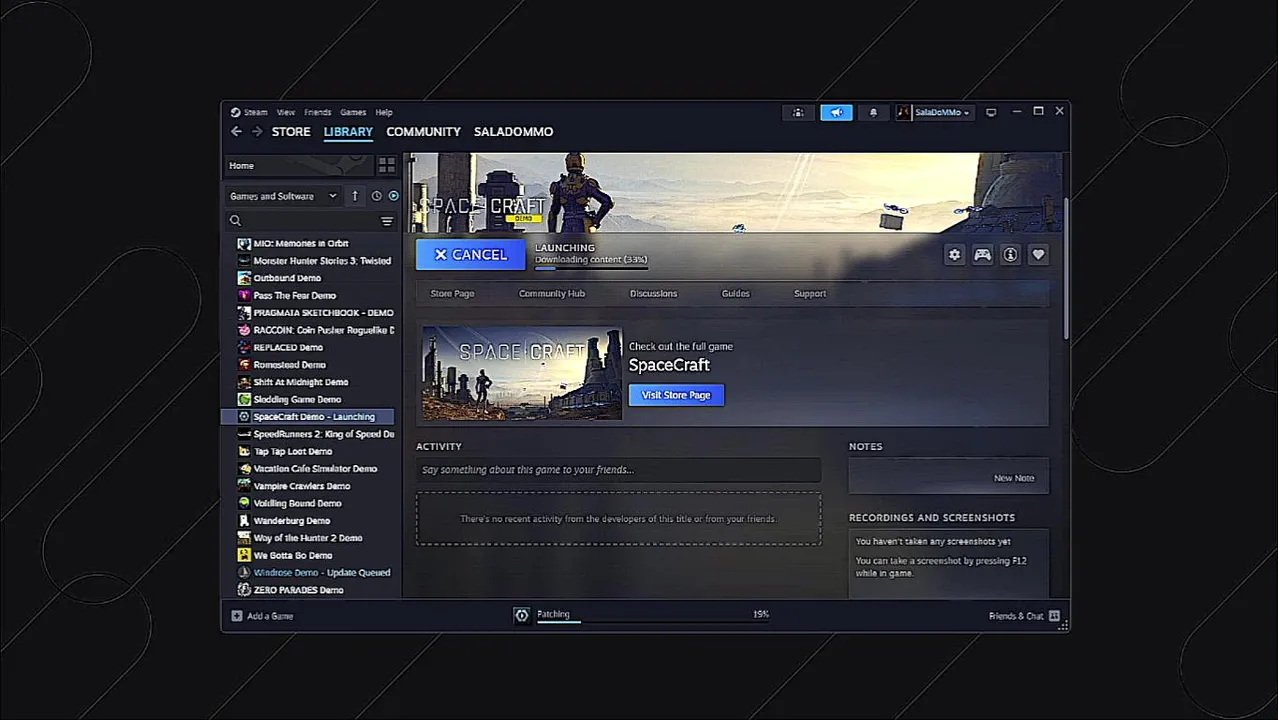Click the Outbound Demo game icon

[x=244, y=278]
